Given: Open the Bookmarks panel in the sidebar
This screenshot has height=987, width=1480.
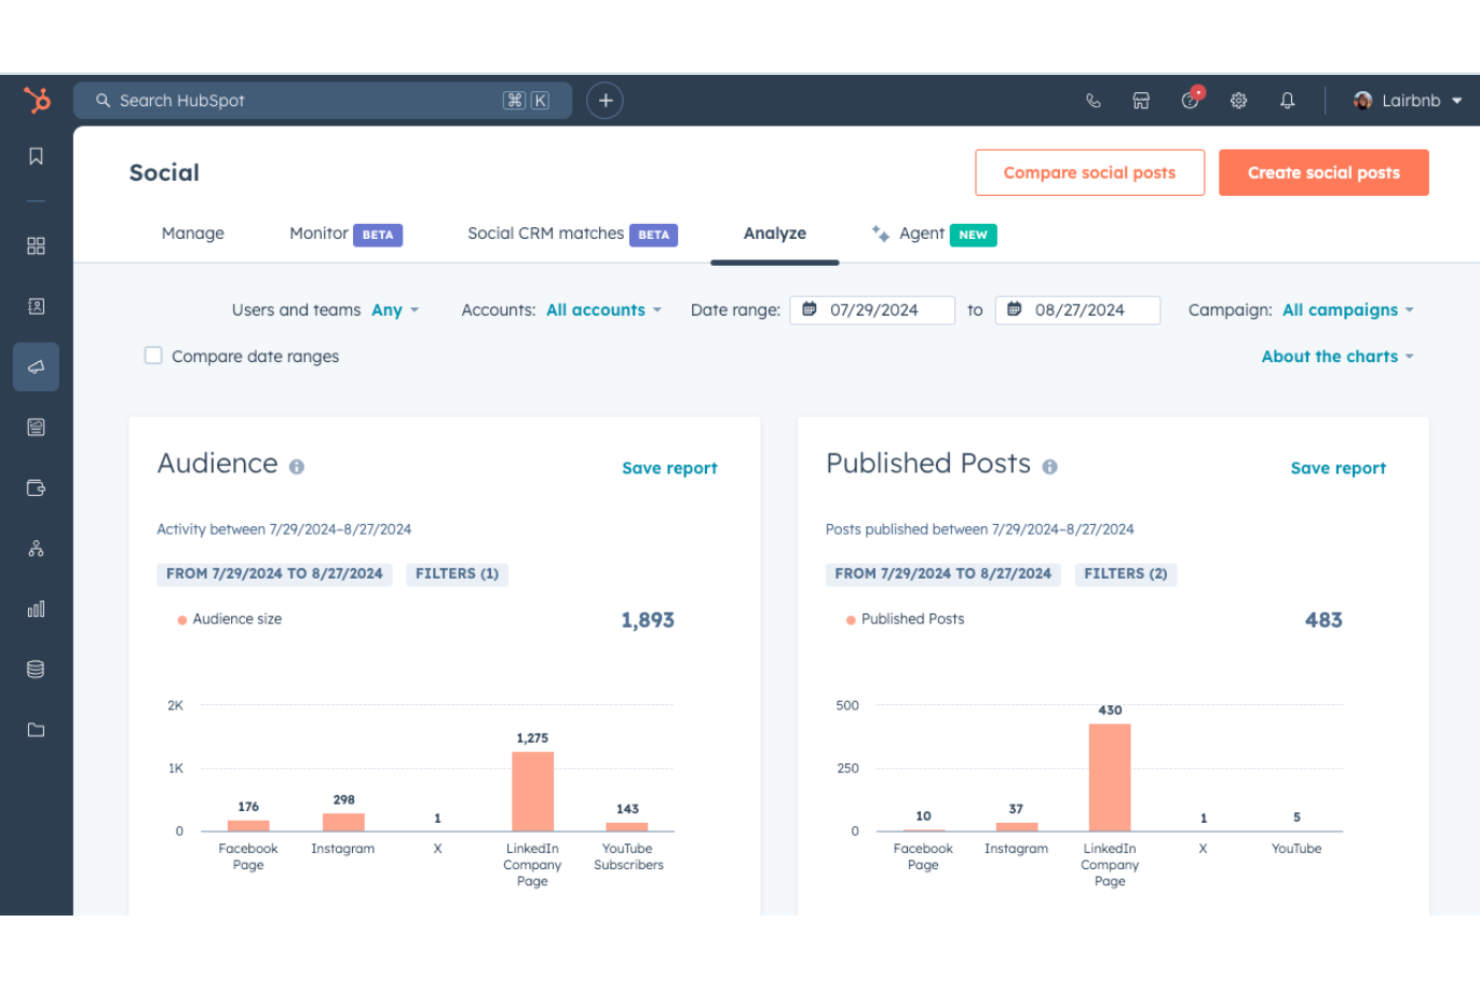Looking at the screenshot, I should click(x=36, y=155).
